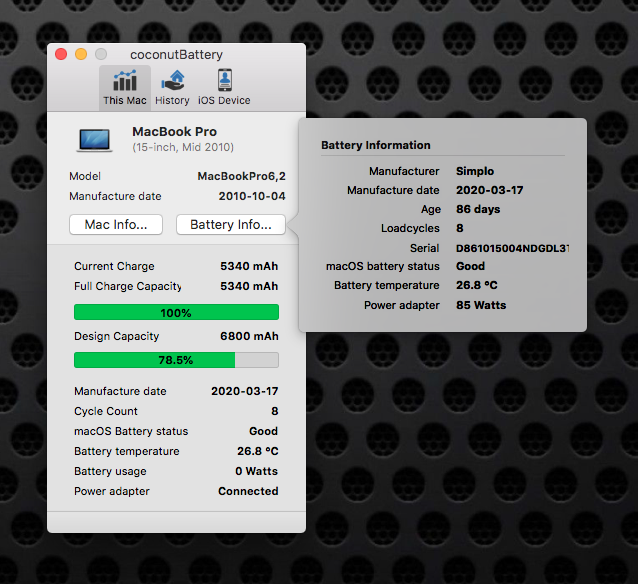
Task: Click the Cycle Count value 8
Action: tap(275, 411)
